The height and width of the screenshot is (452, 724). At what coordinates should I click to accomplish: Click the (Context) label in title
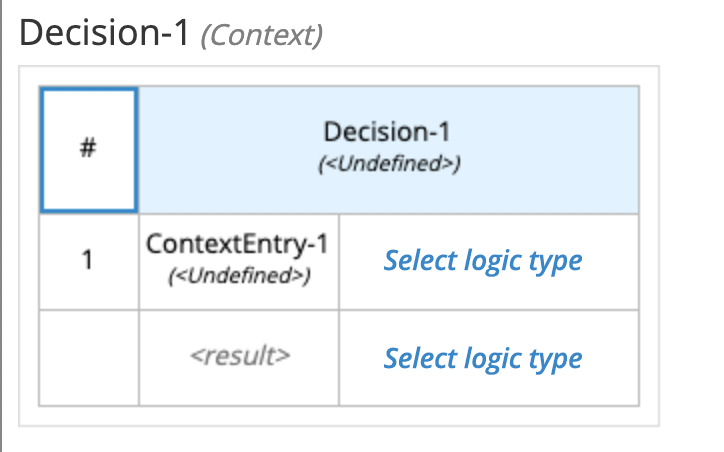pos(261,36)
